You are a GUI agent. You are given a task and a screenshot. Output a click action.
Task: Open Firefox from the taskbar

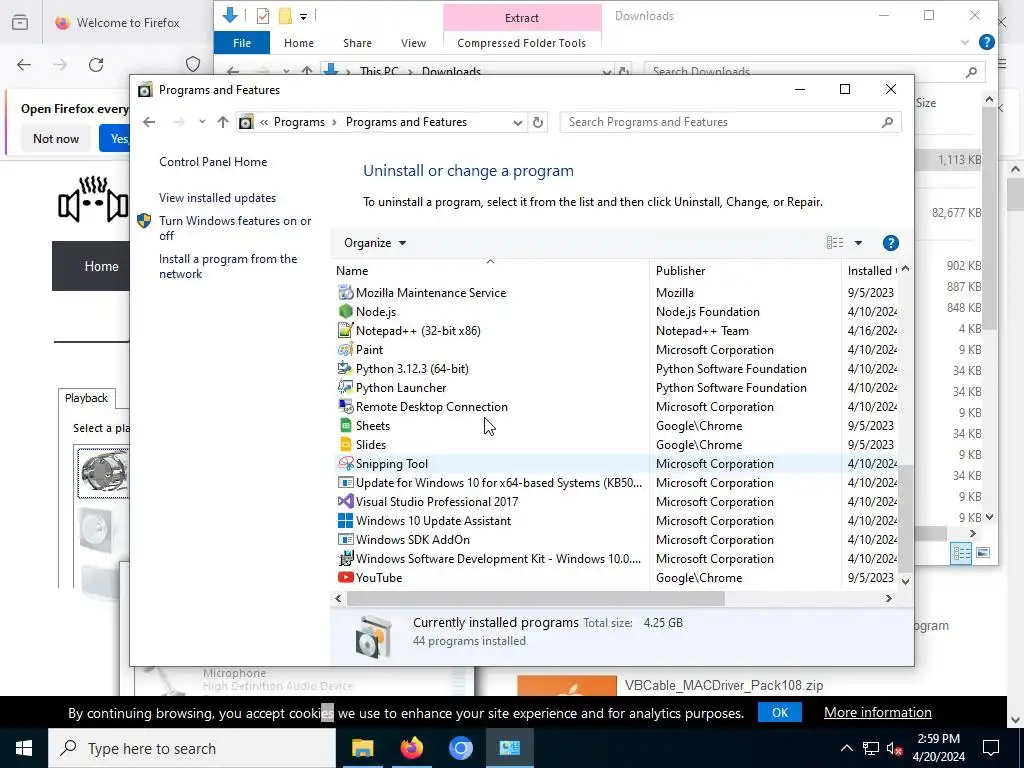point(411,748)
